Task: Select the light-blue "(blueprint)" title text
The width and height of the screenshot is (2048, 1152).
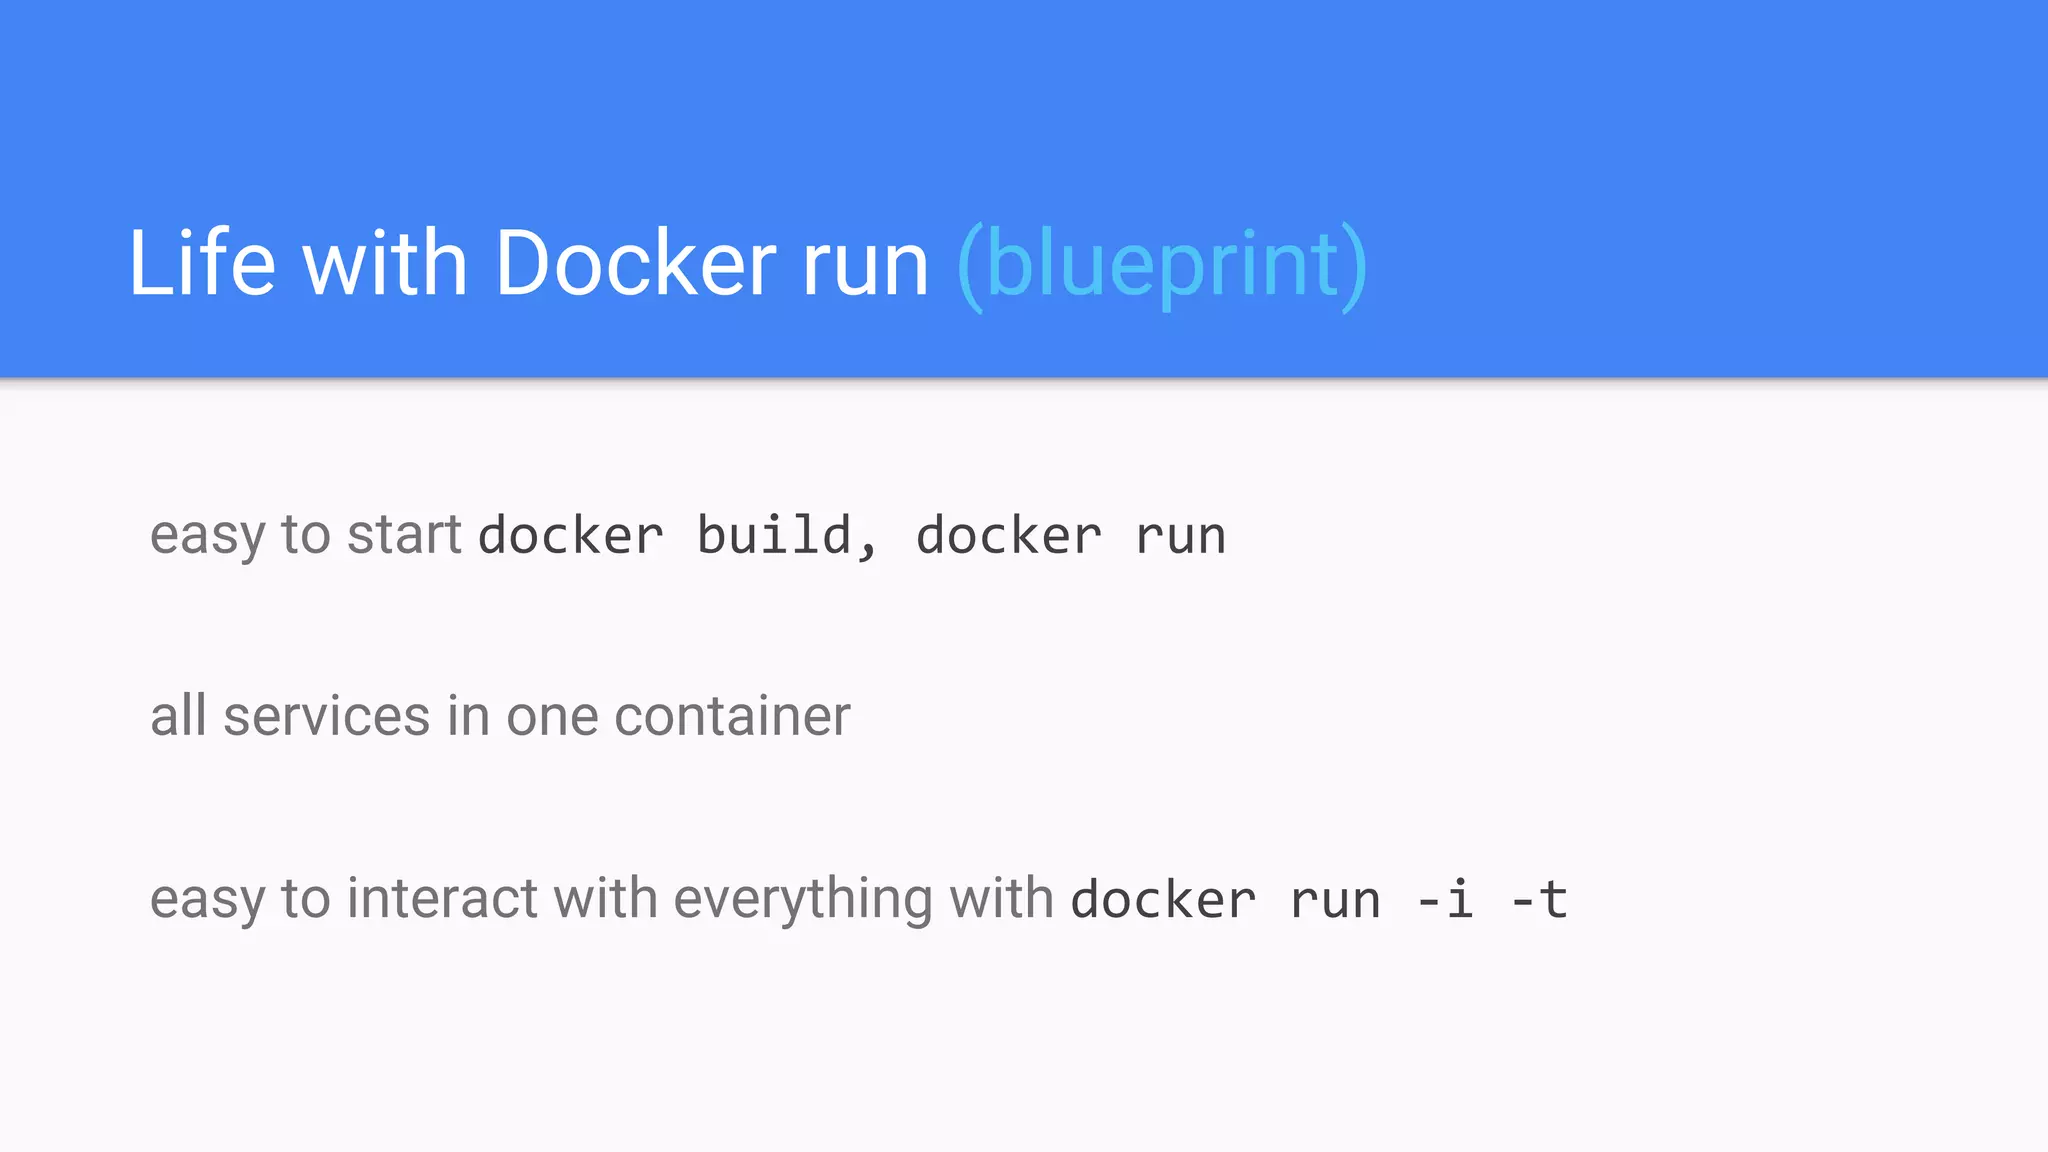Action: pyautogui.click(x=1161, y=265)
